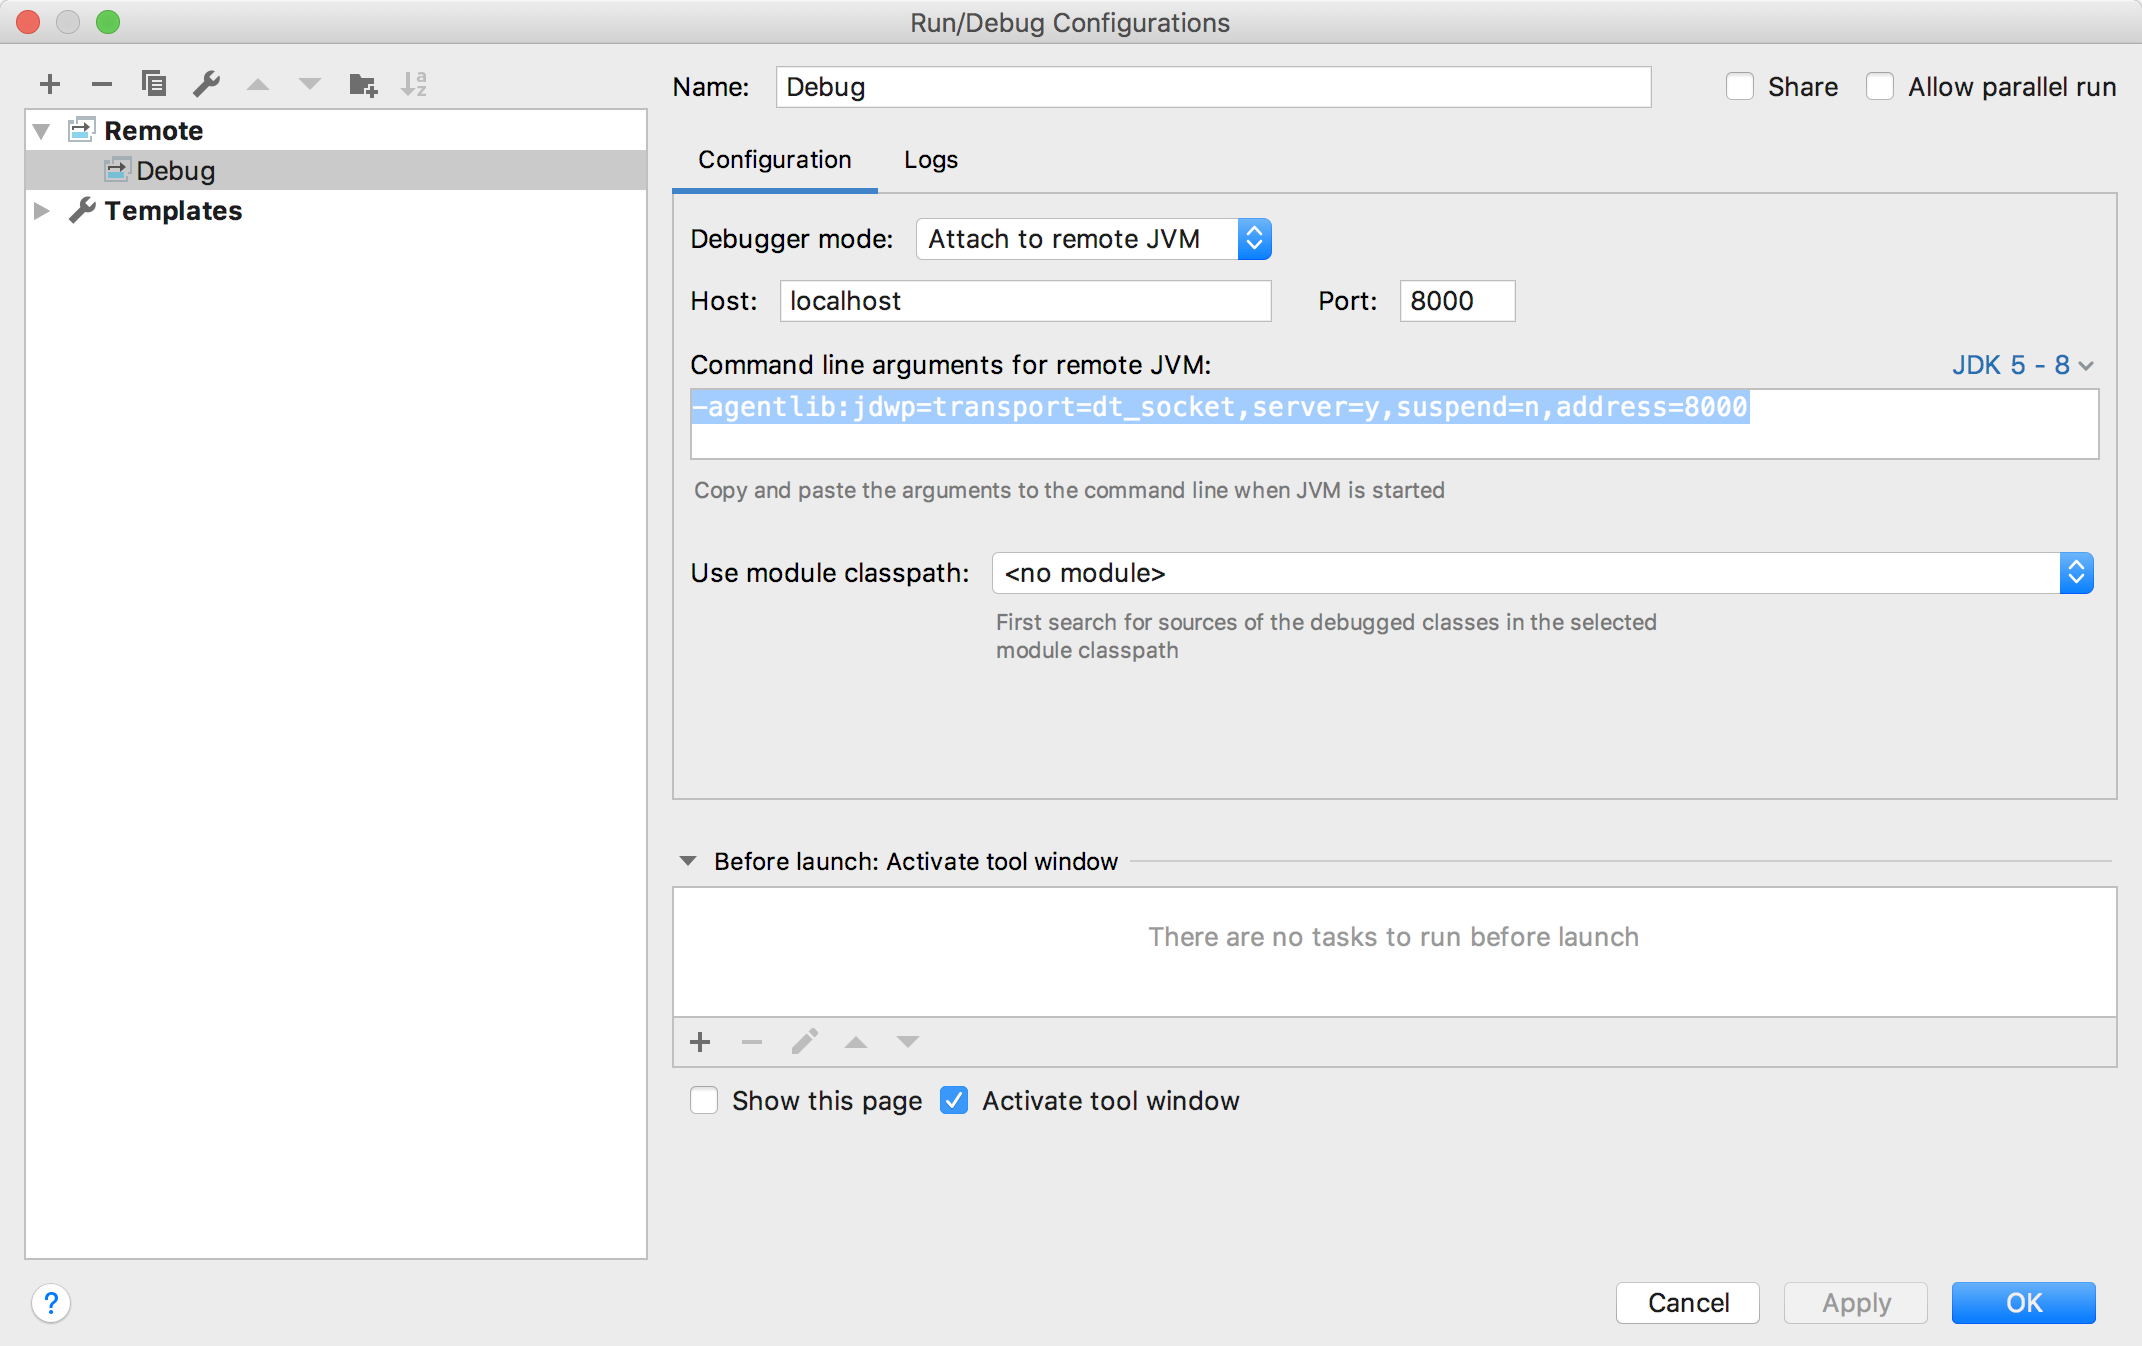Create new folder with folder-plus icon
2142x1346 pixels.
[x=362, y=84]
